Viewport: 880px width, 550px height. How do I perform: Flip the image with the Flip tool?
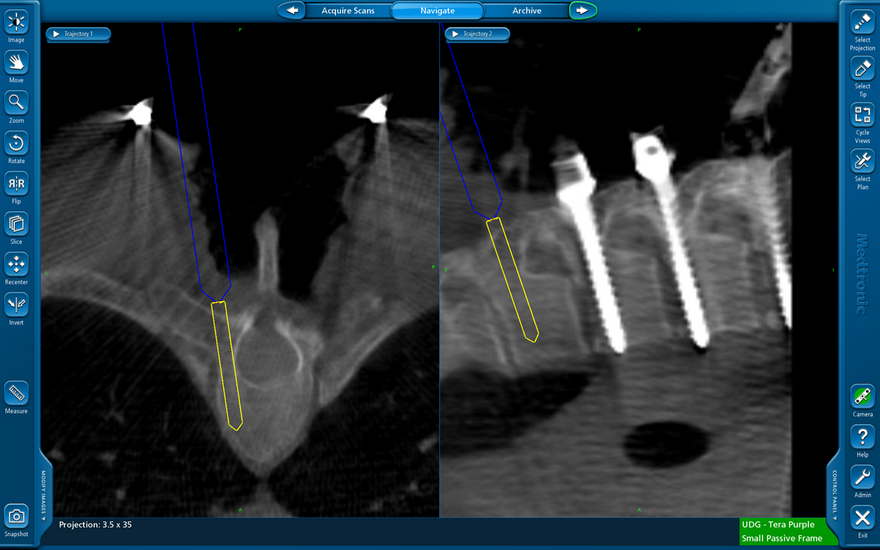(x=16, y=184)
